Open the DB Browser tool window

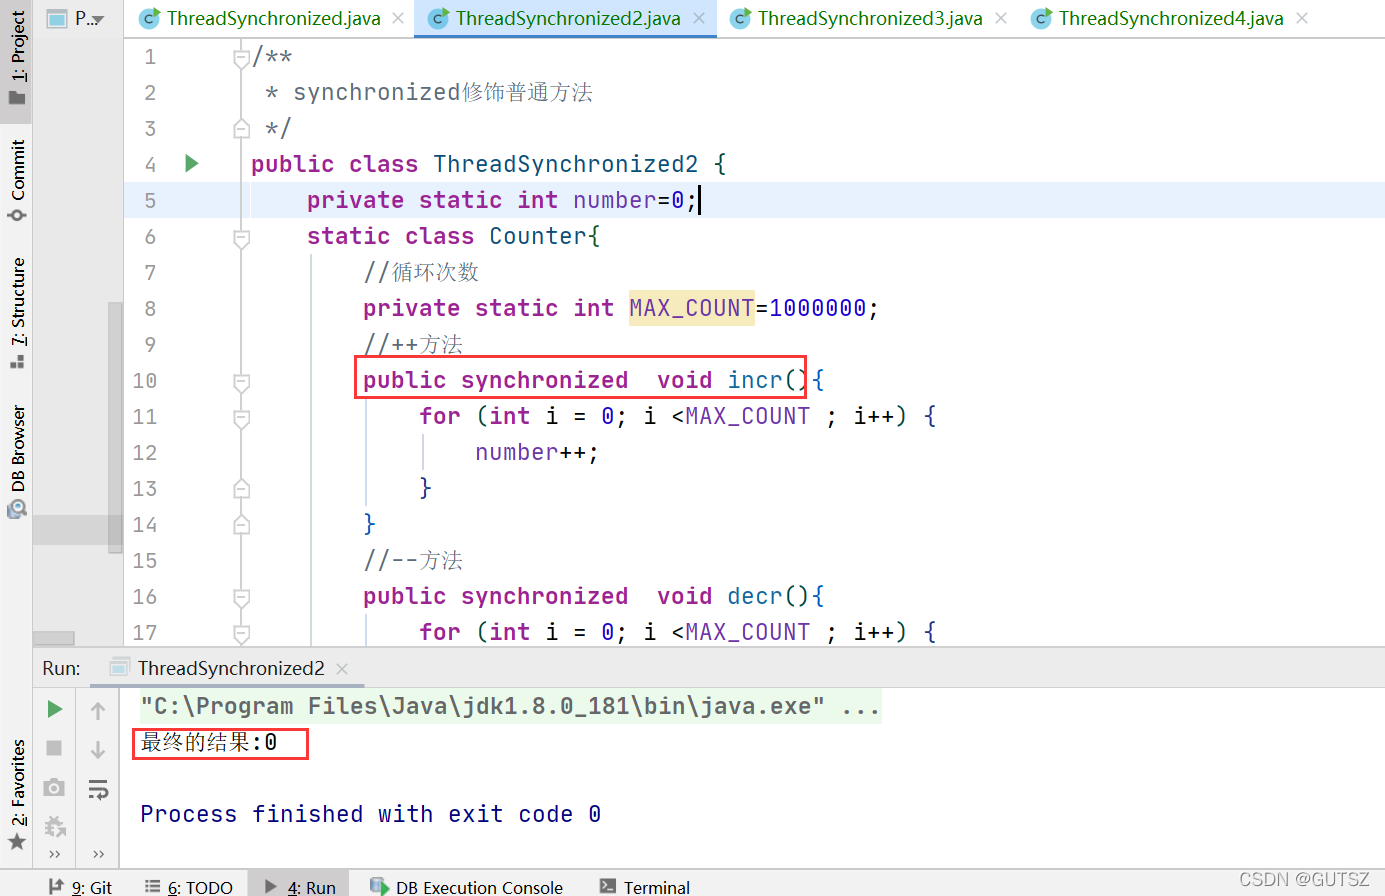[17, 460]
